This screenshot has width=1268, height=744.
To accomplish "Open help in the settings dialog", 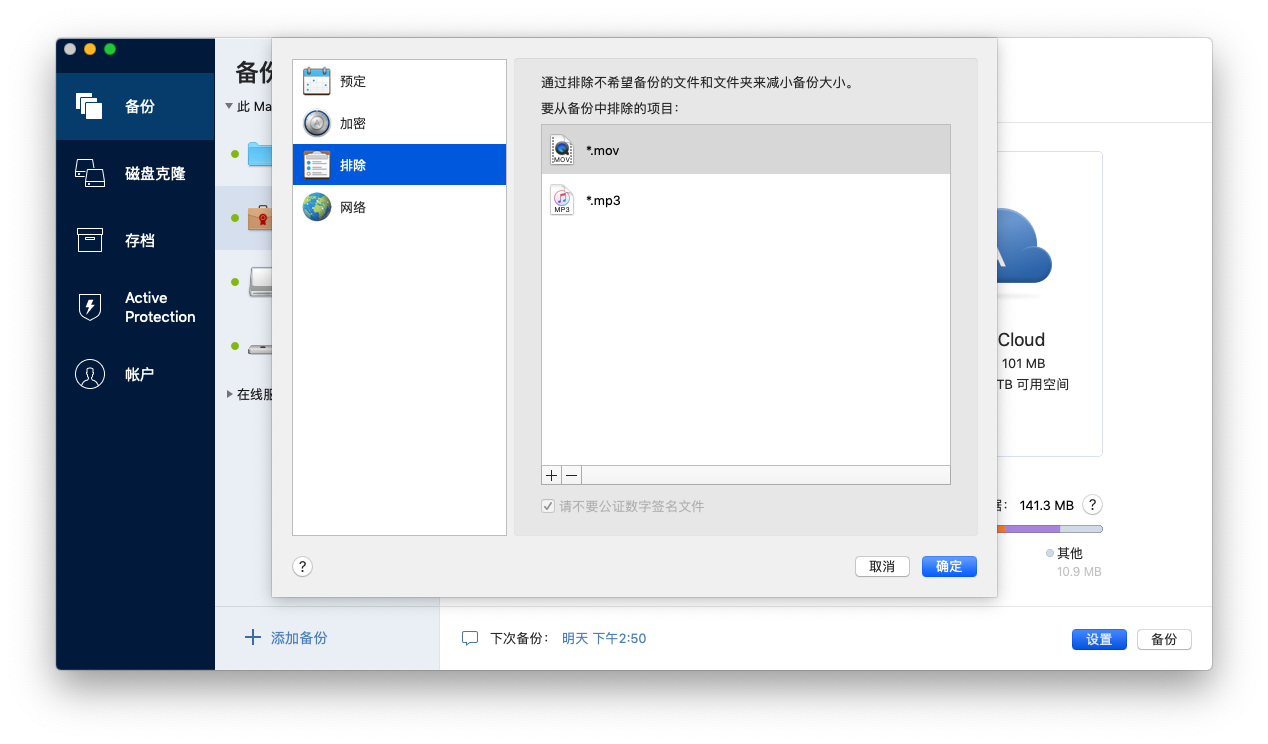I will tap(303, 567).
